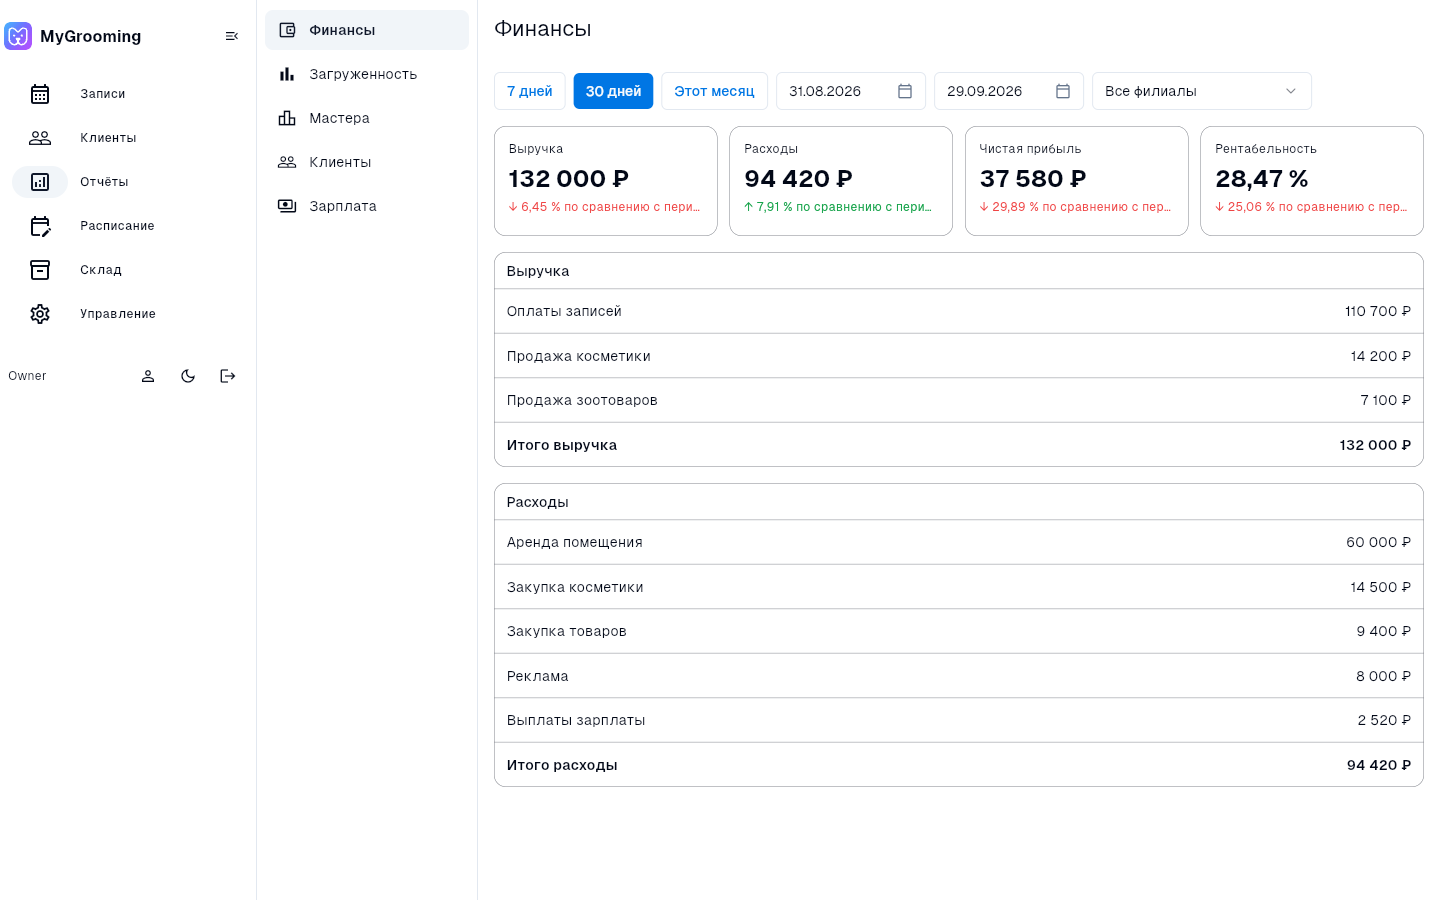This screenshot has width=1440, height=900.
Task: Click the Клиенты icon in reports submenu
Action: pyautogui.click(x=287, y=162)
